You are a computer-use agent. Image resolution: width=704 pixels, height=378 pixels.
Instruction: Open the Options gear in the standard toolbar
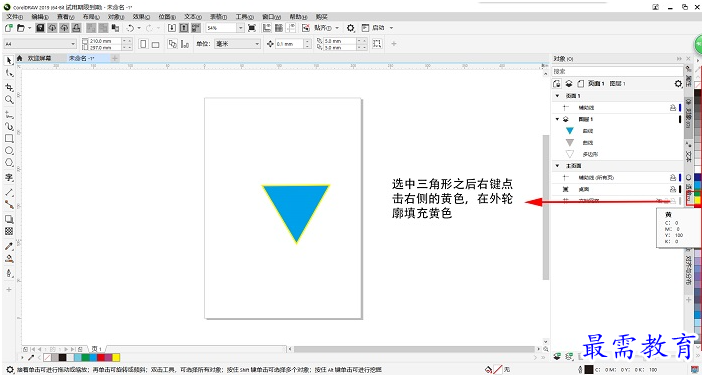pos(351,28)
